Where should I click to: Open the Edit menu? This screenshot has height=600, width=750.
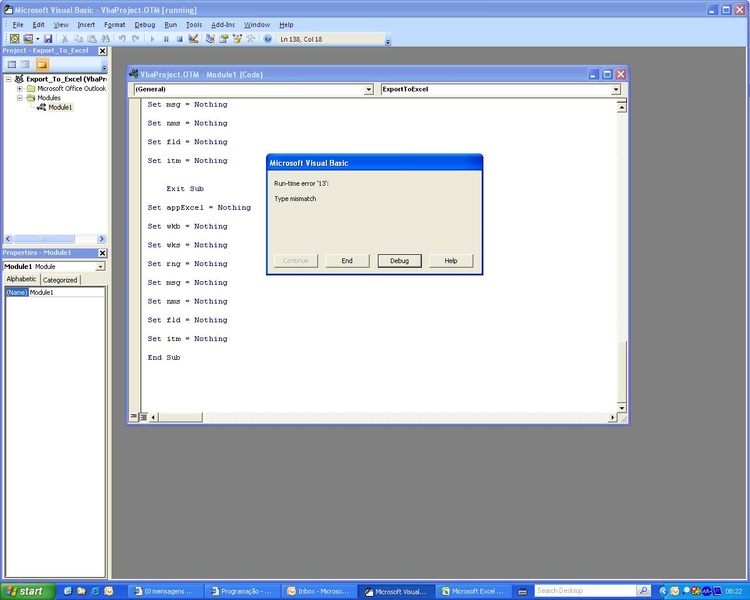tap(38, 25)
